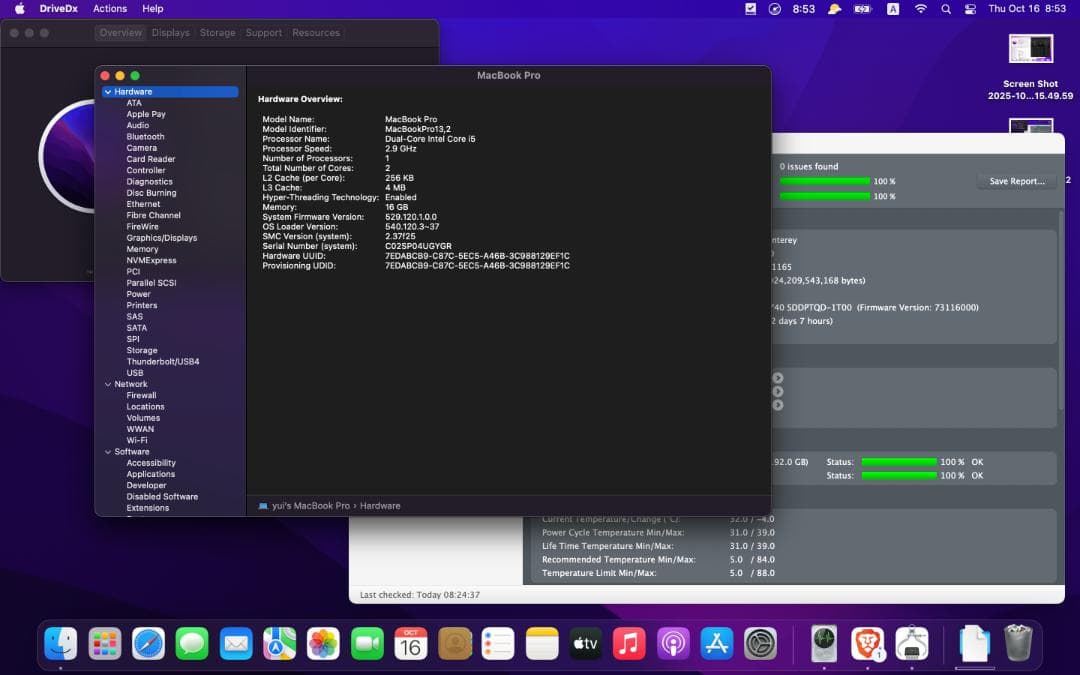Open the Screen Shot thumbnail on the desktop
The width and height of the screenshot is (1080, 675).
pos(1031,48)
